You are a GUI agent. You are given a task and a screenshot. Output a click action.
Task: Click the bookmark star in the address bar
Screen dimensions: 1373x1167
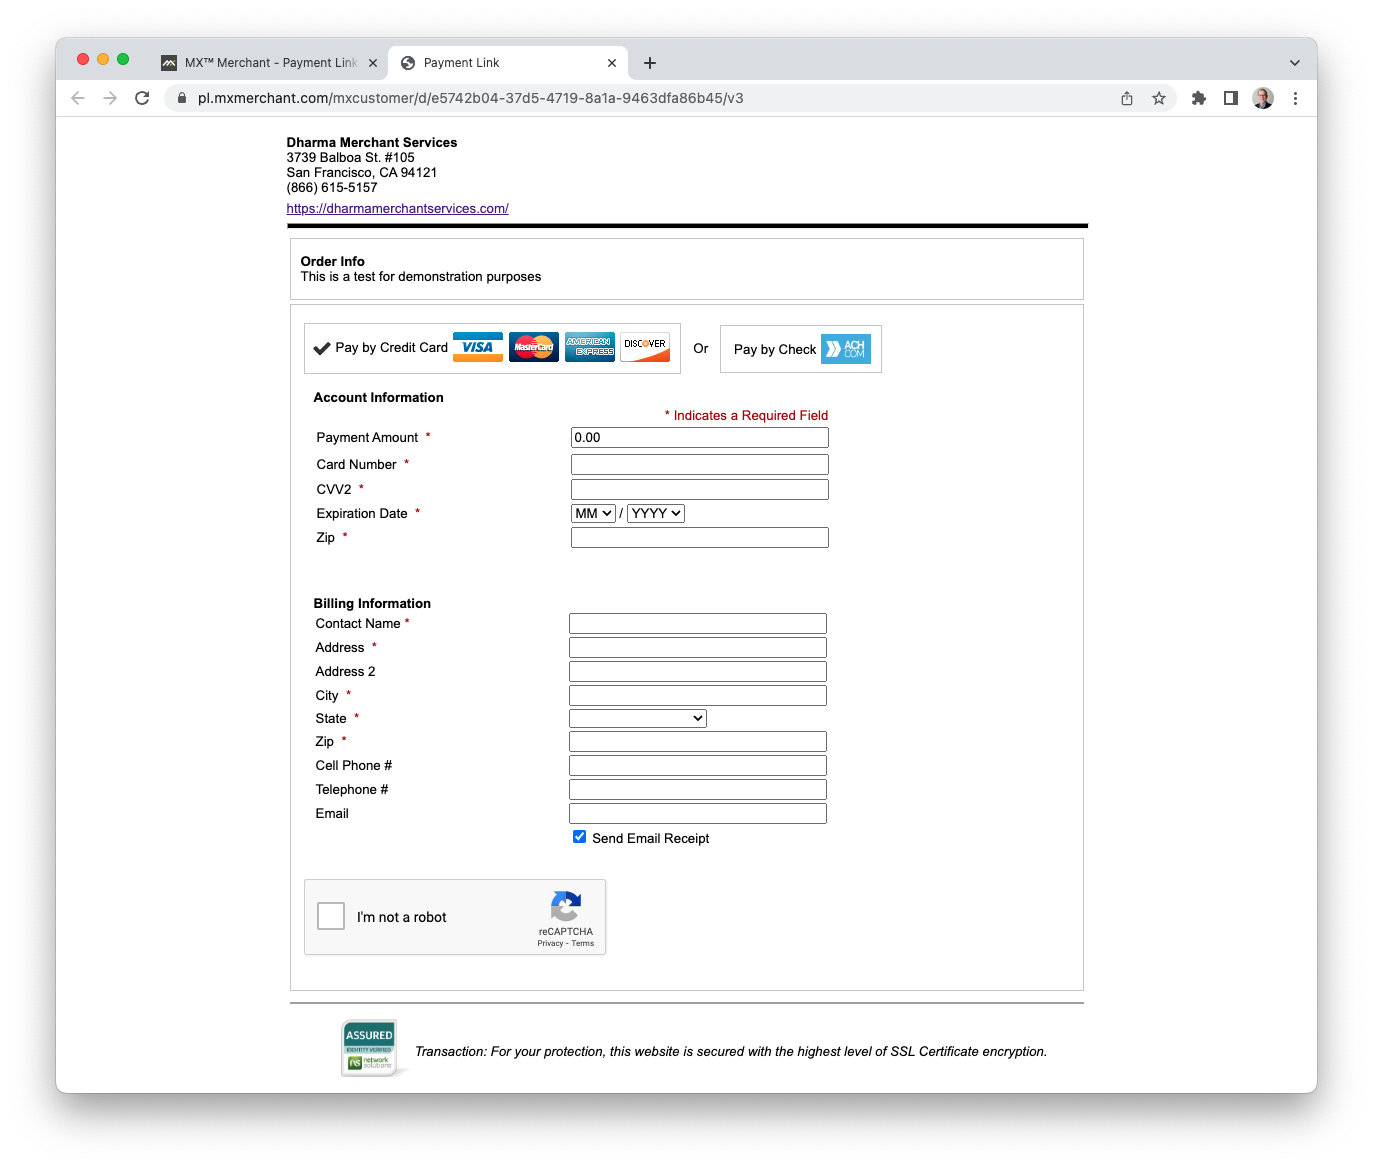pyautogui.click(x=1159, y=98)
